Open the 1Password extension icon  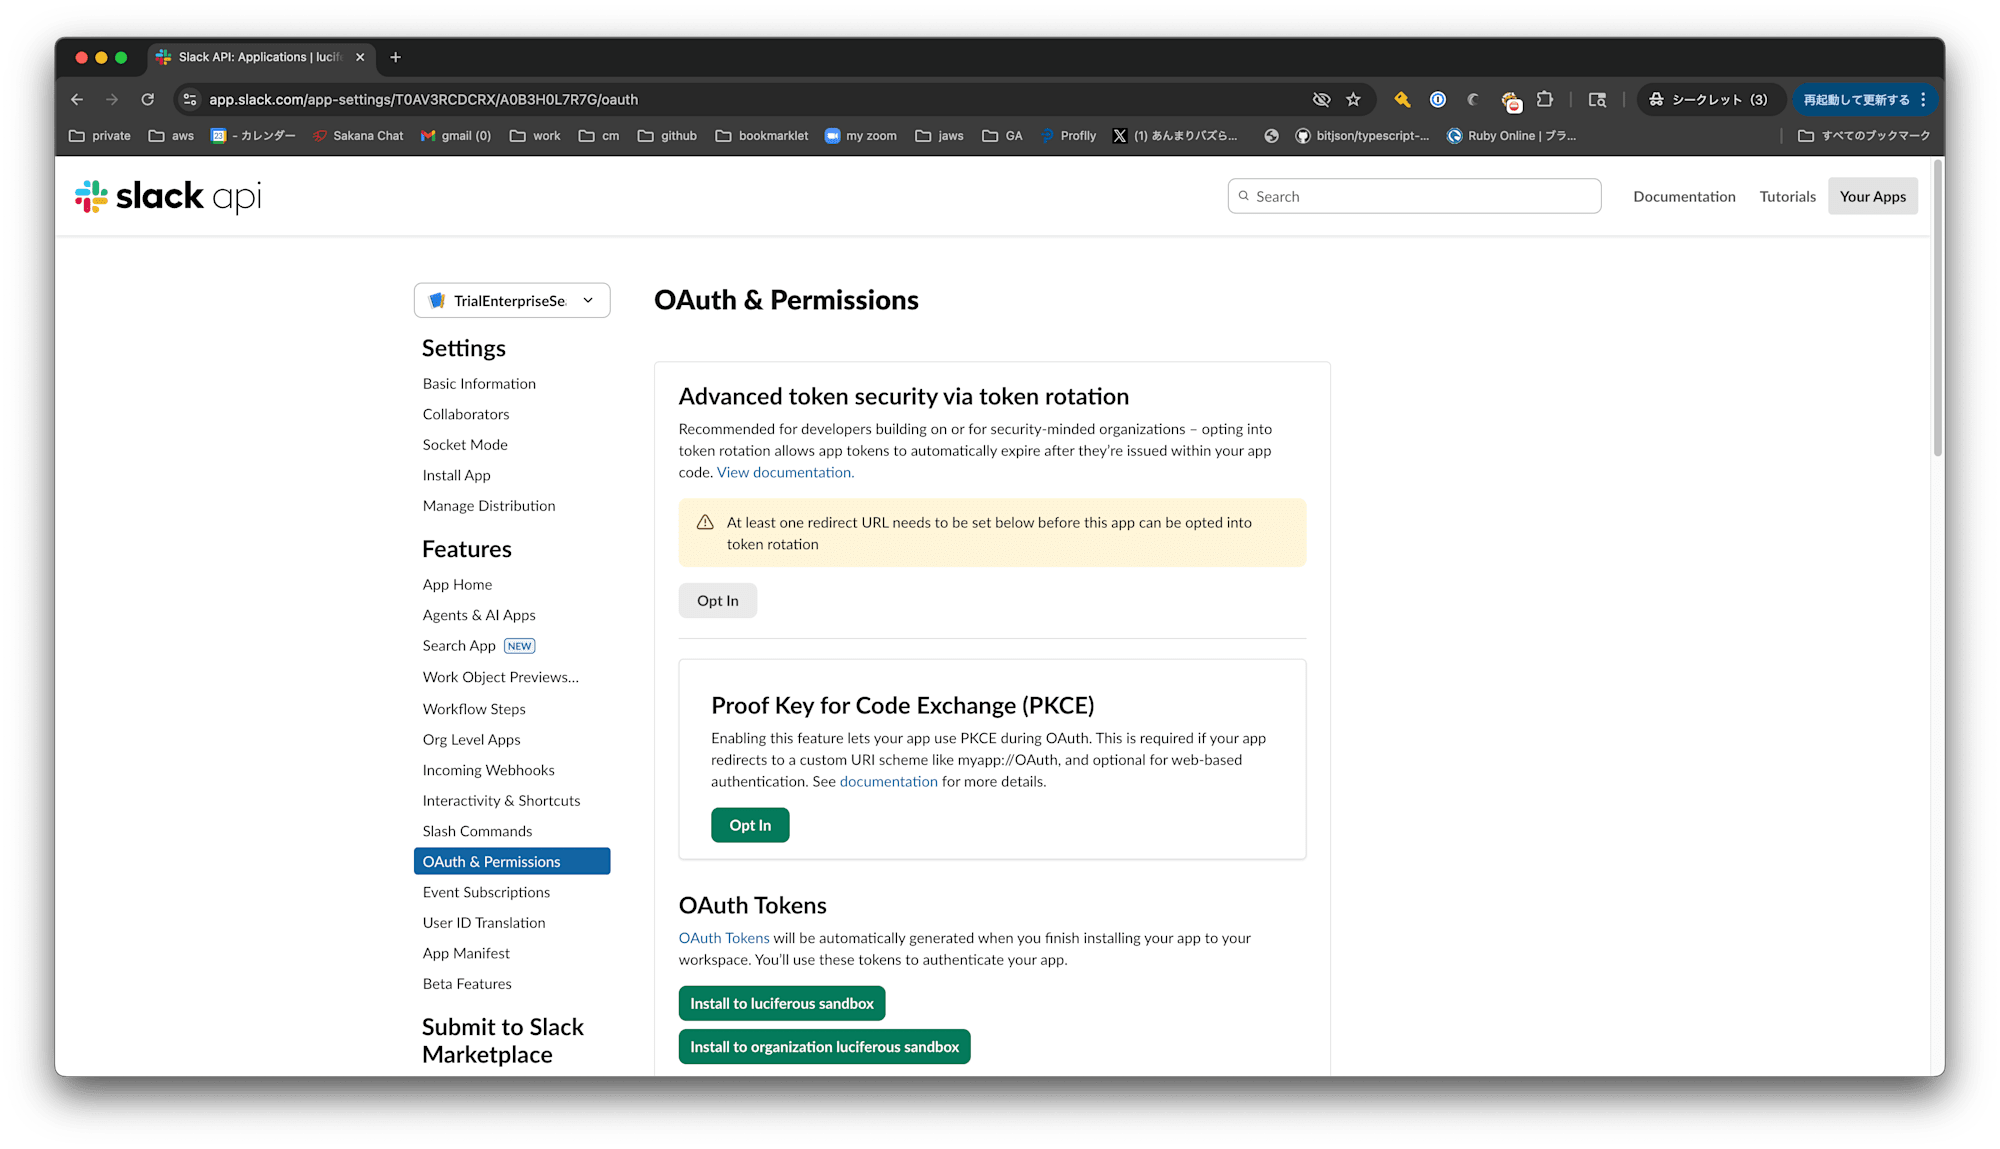coord(1438,99)
